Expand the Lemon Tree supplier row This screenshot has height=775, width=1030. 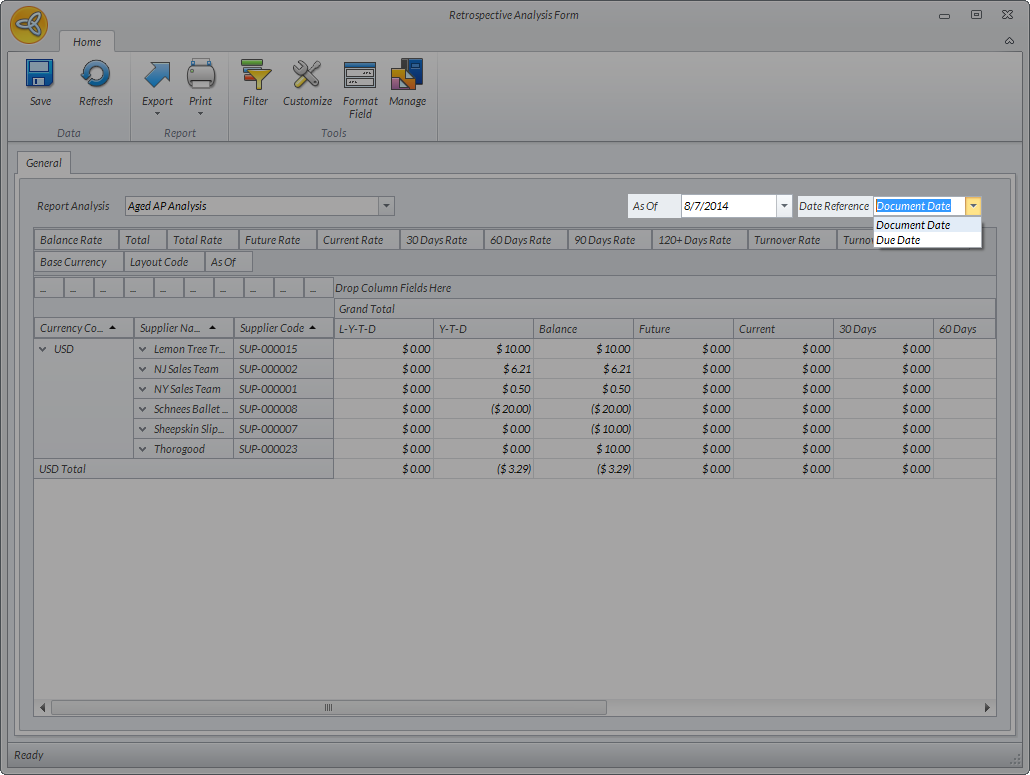(143, 349)
